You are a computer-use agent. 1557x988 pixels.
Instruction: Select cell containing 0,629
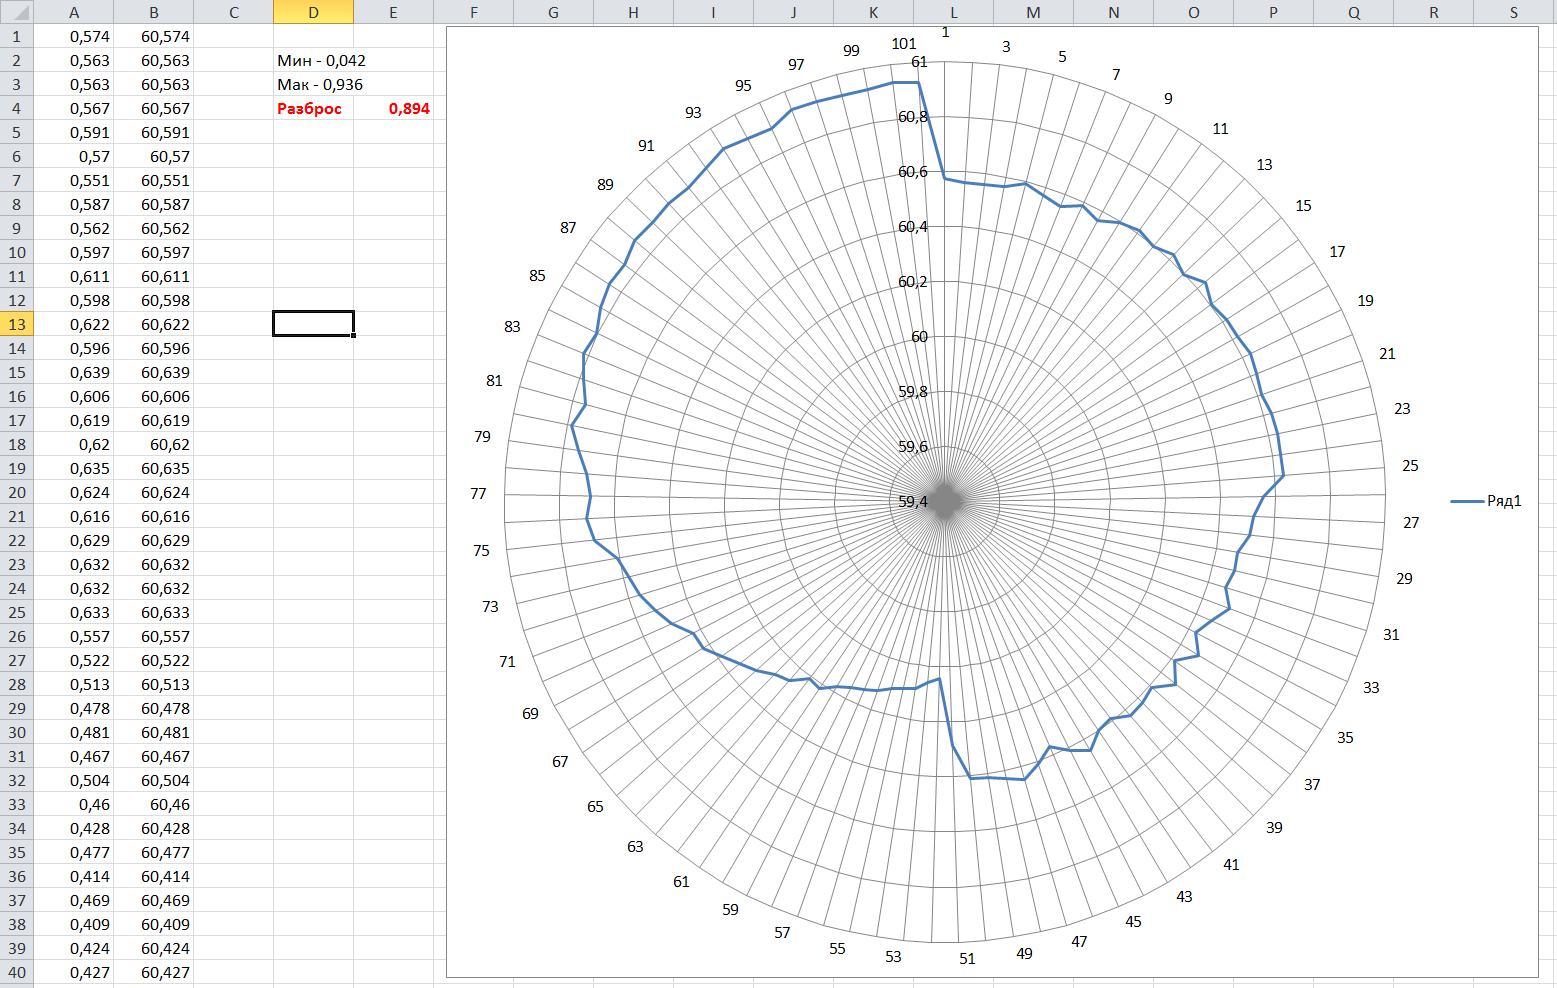pos(74,540)
